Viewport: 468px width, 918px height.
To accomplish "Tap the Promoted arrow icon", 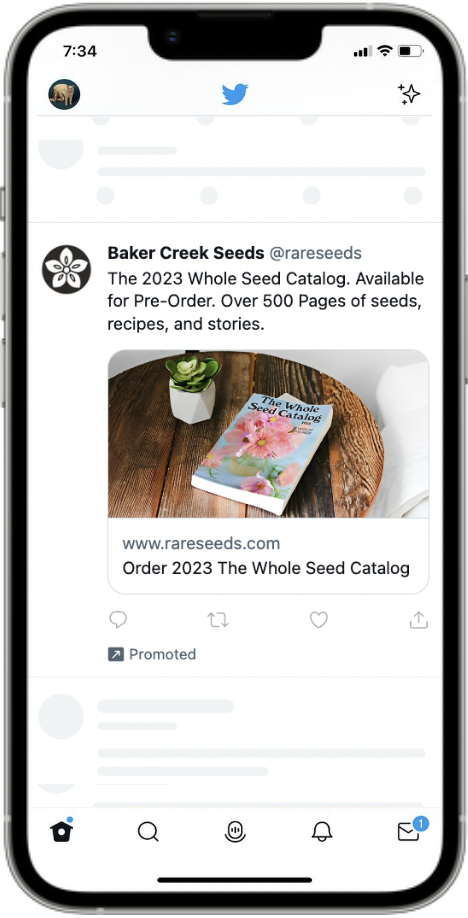I will 115,654.
